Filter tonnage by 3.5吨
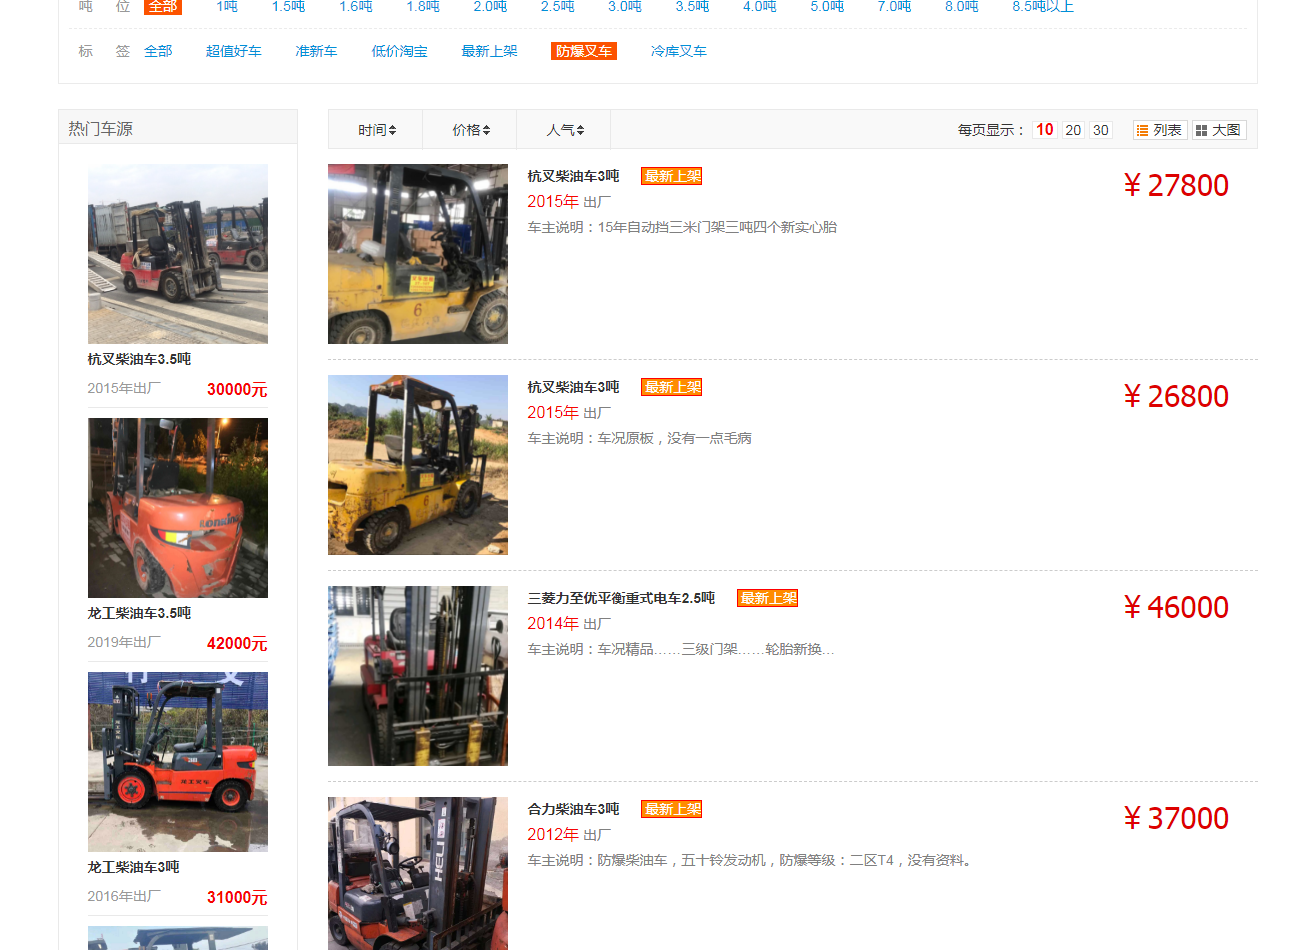1289x950 pixels. pos(692,6)
